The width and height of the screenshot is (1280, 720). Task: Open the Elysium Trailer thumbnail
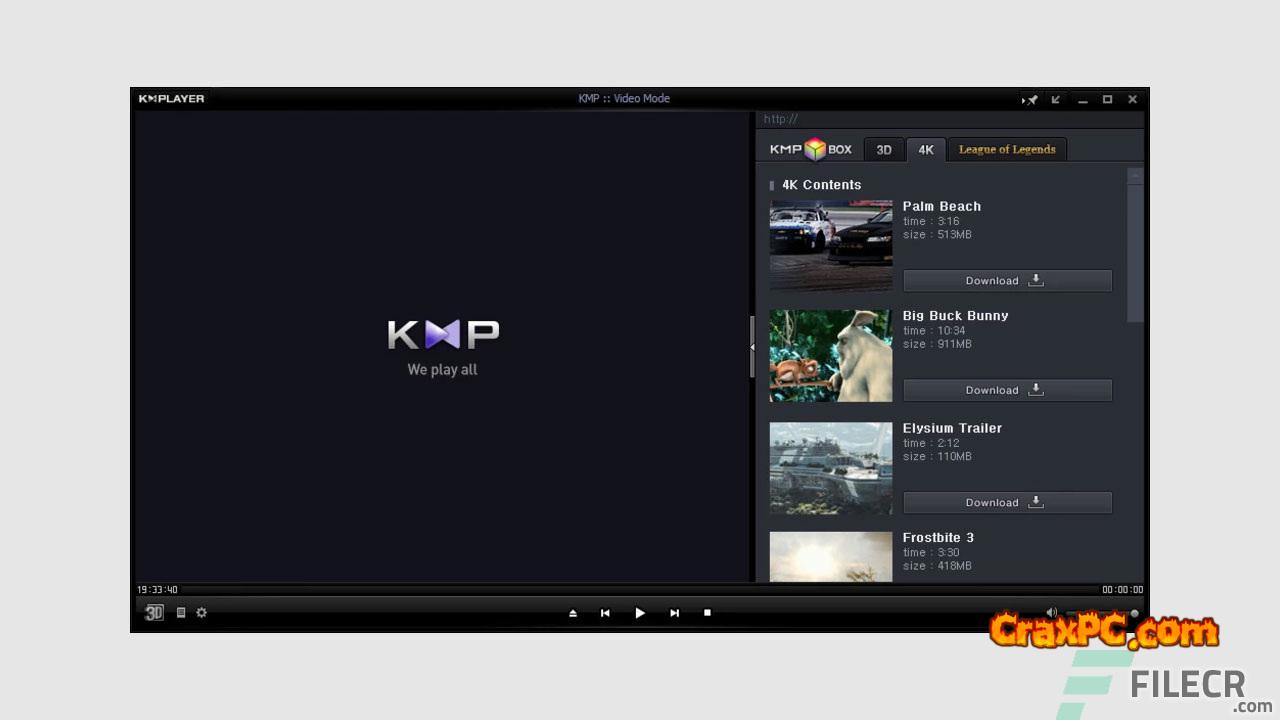(831, 468)
